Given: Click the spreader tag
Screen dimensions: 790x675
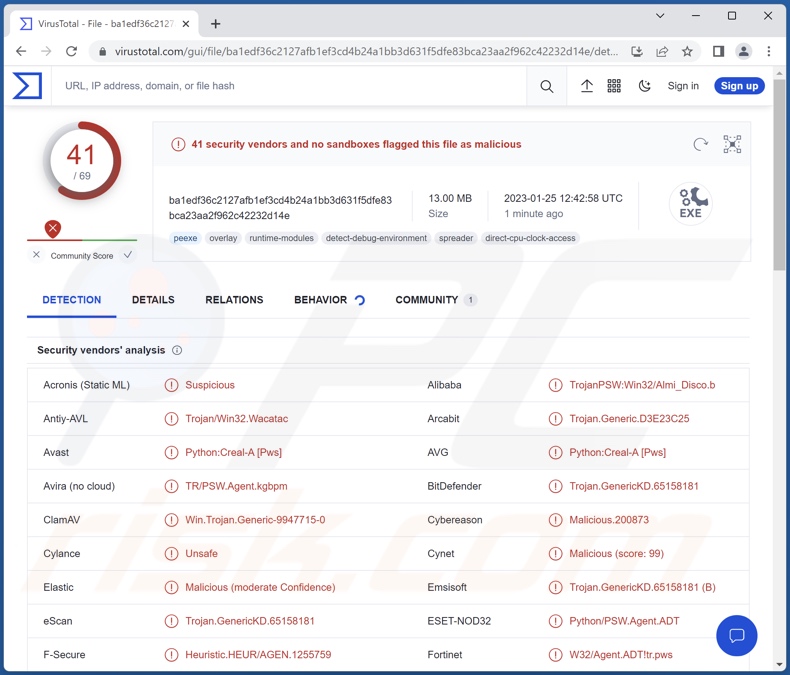Looking at the screenshot, I should [x=456, y=238].
